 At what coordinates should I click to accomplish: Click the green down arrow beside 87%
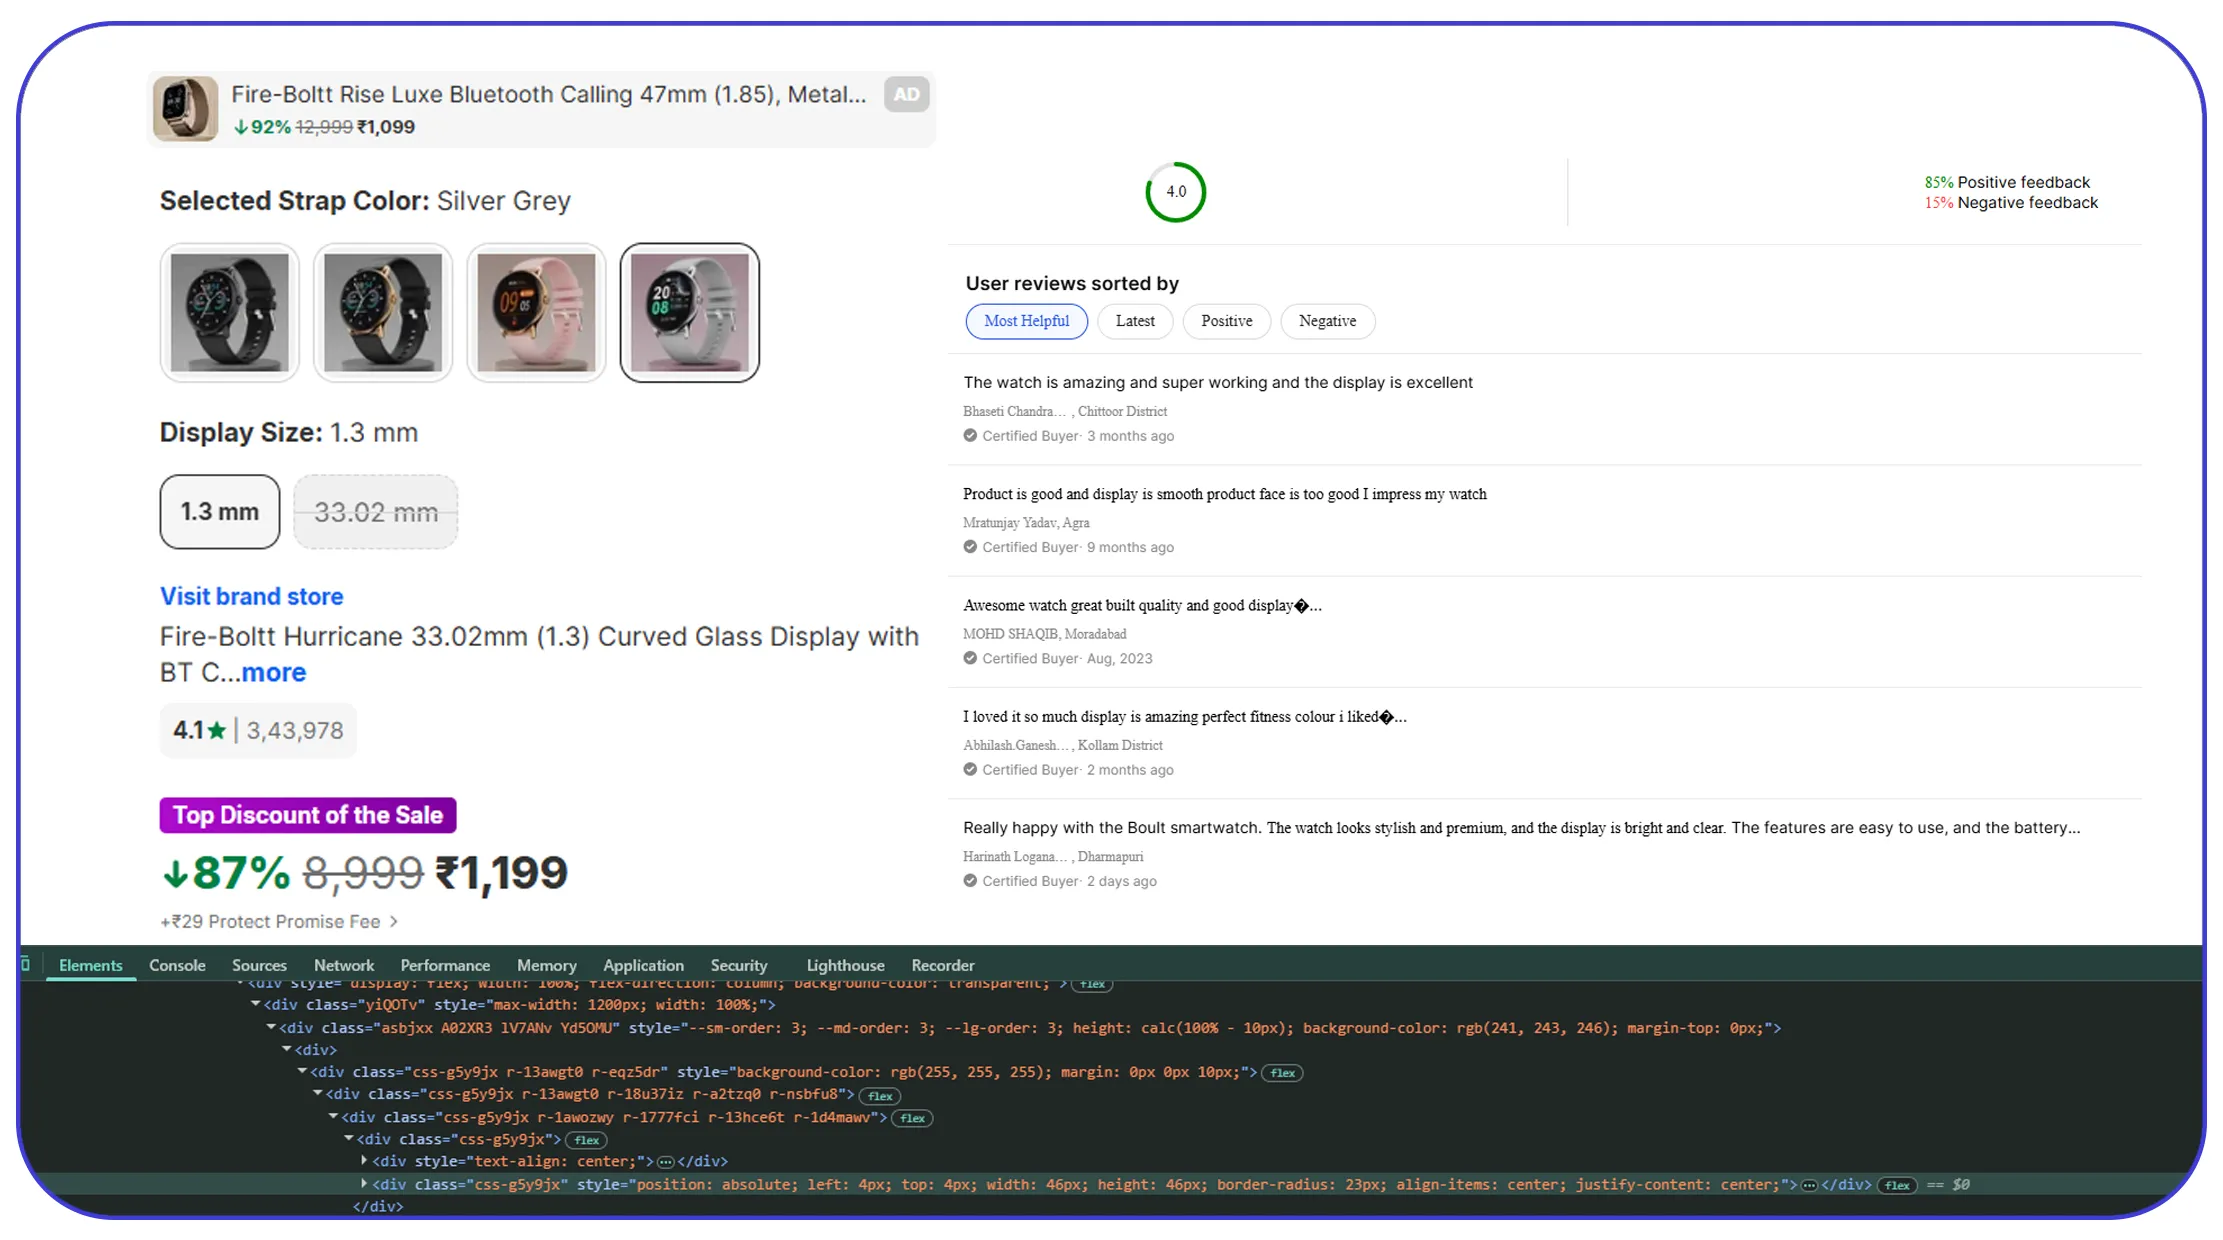pyautogui.click(x=175, y=874)
